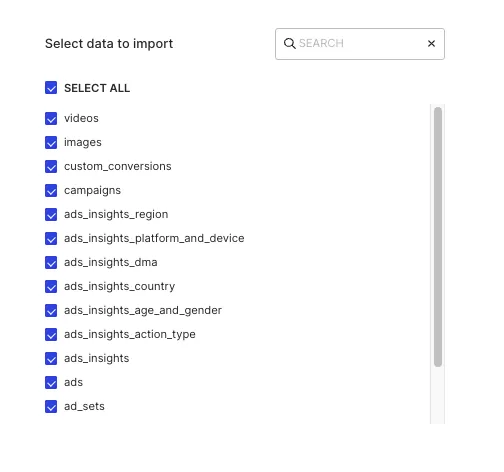The image size is (504, 472).
Task: Toggle ads_insights_platform_and_device checkbox
Action: [51, 238]
